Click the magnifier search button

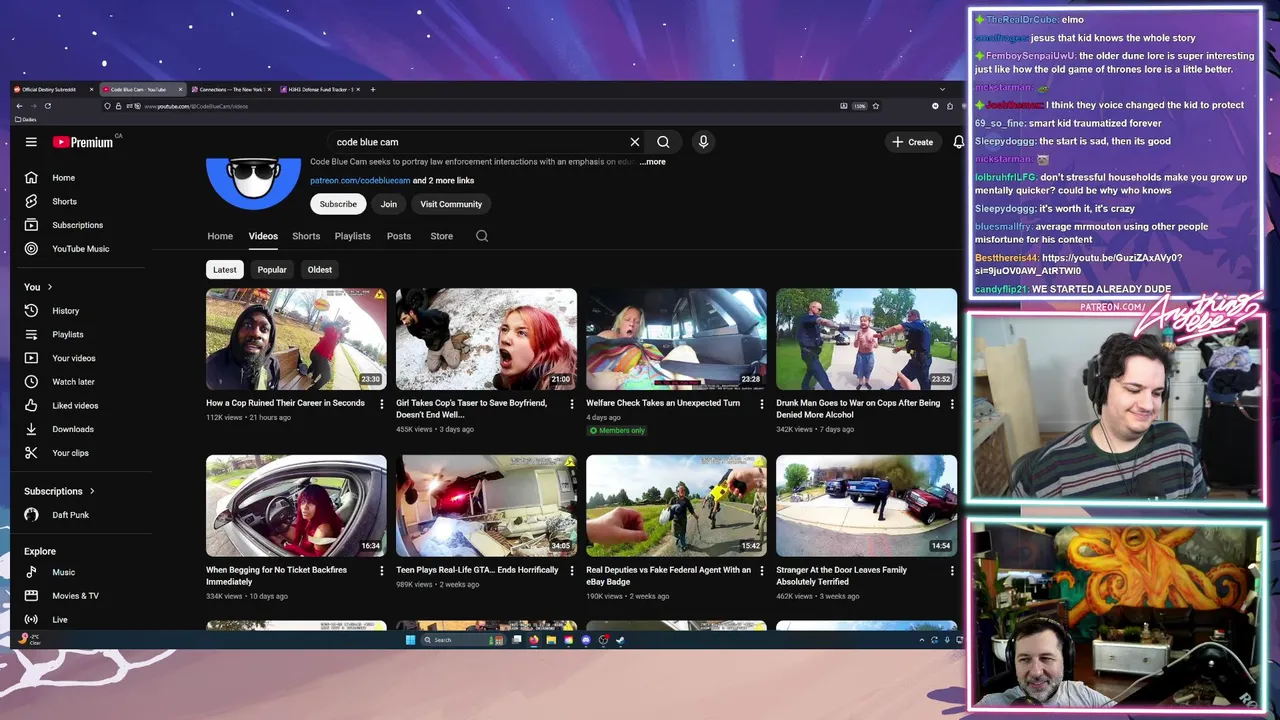click(663, 142)
